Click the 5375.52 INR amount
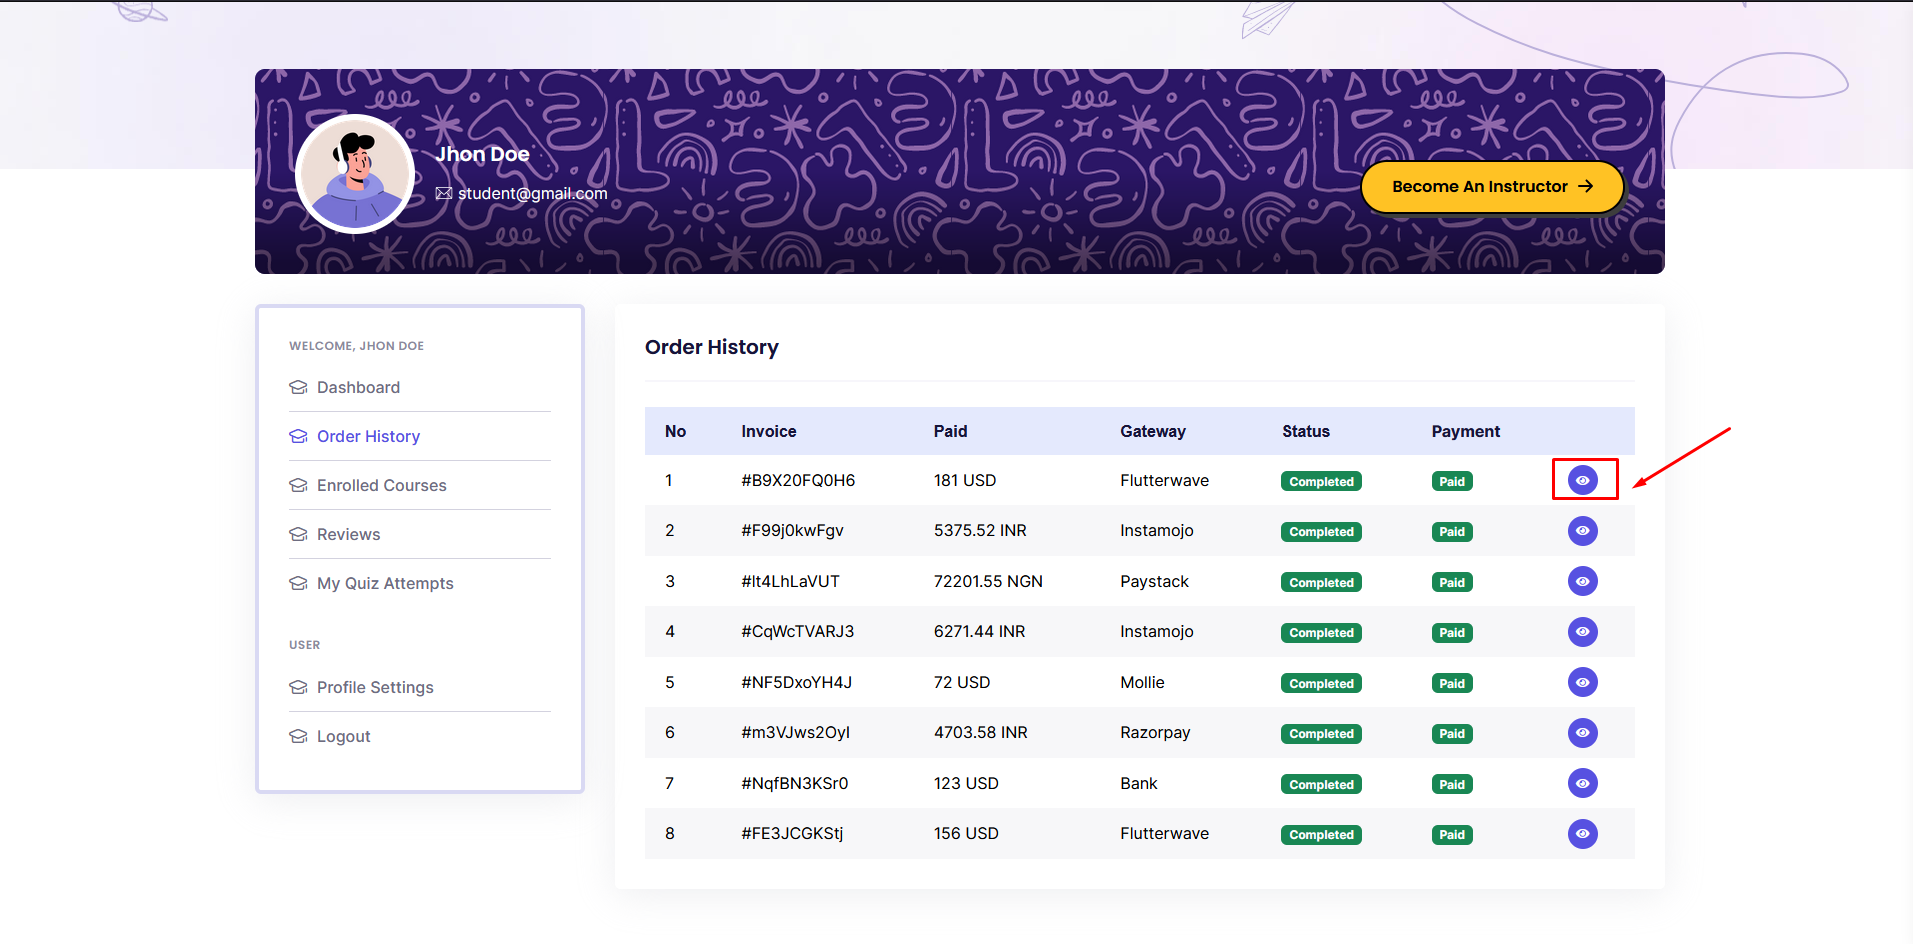This screenshot has height=944, width=1913. click(980, 530)
